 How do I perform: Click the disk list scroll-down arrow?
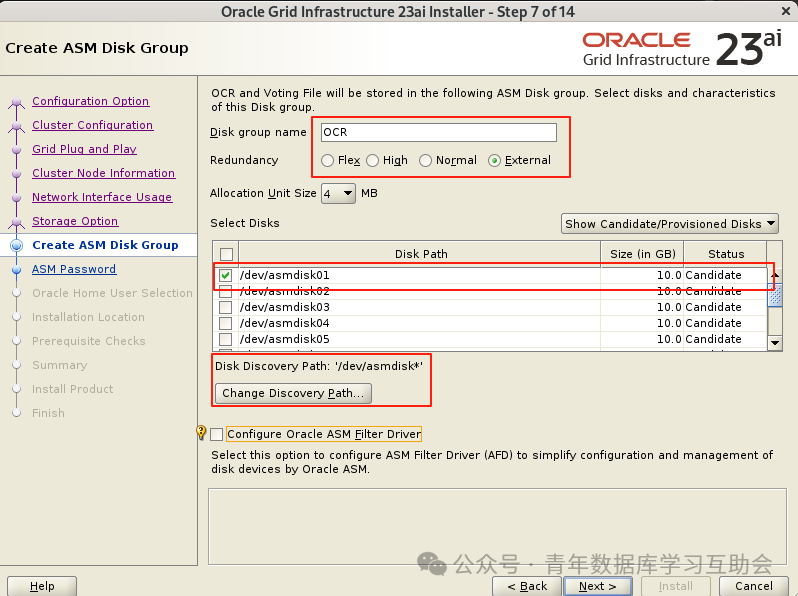(x=775, y=343)
